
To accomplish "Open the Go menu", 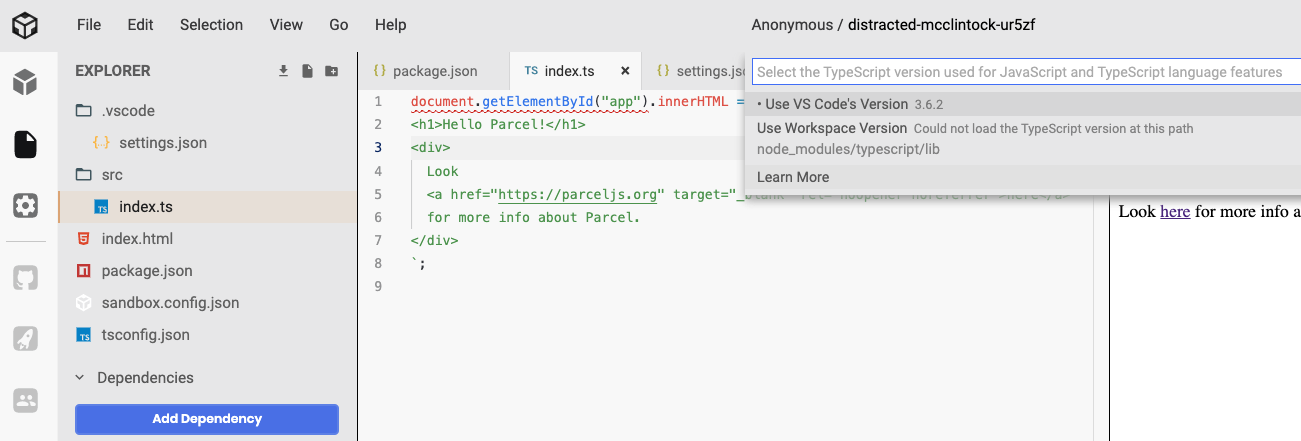I will [339, 24].
